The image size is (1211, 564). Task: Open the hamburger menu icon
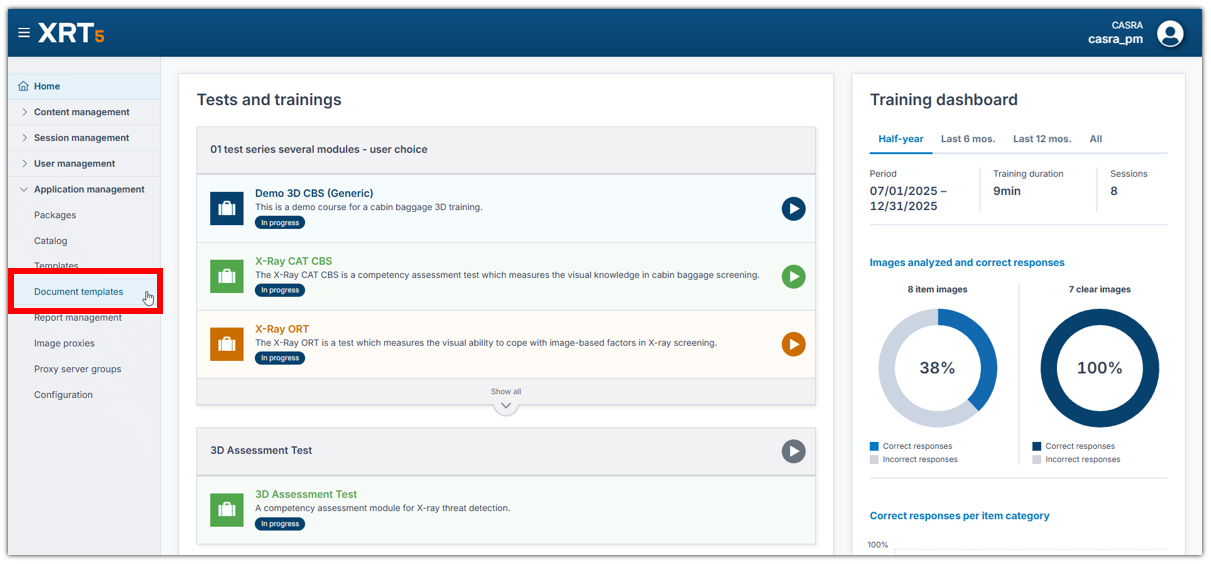coord(24,33)
